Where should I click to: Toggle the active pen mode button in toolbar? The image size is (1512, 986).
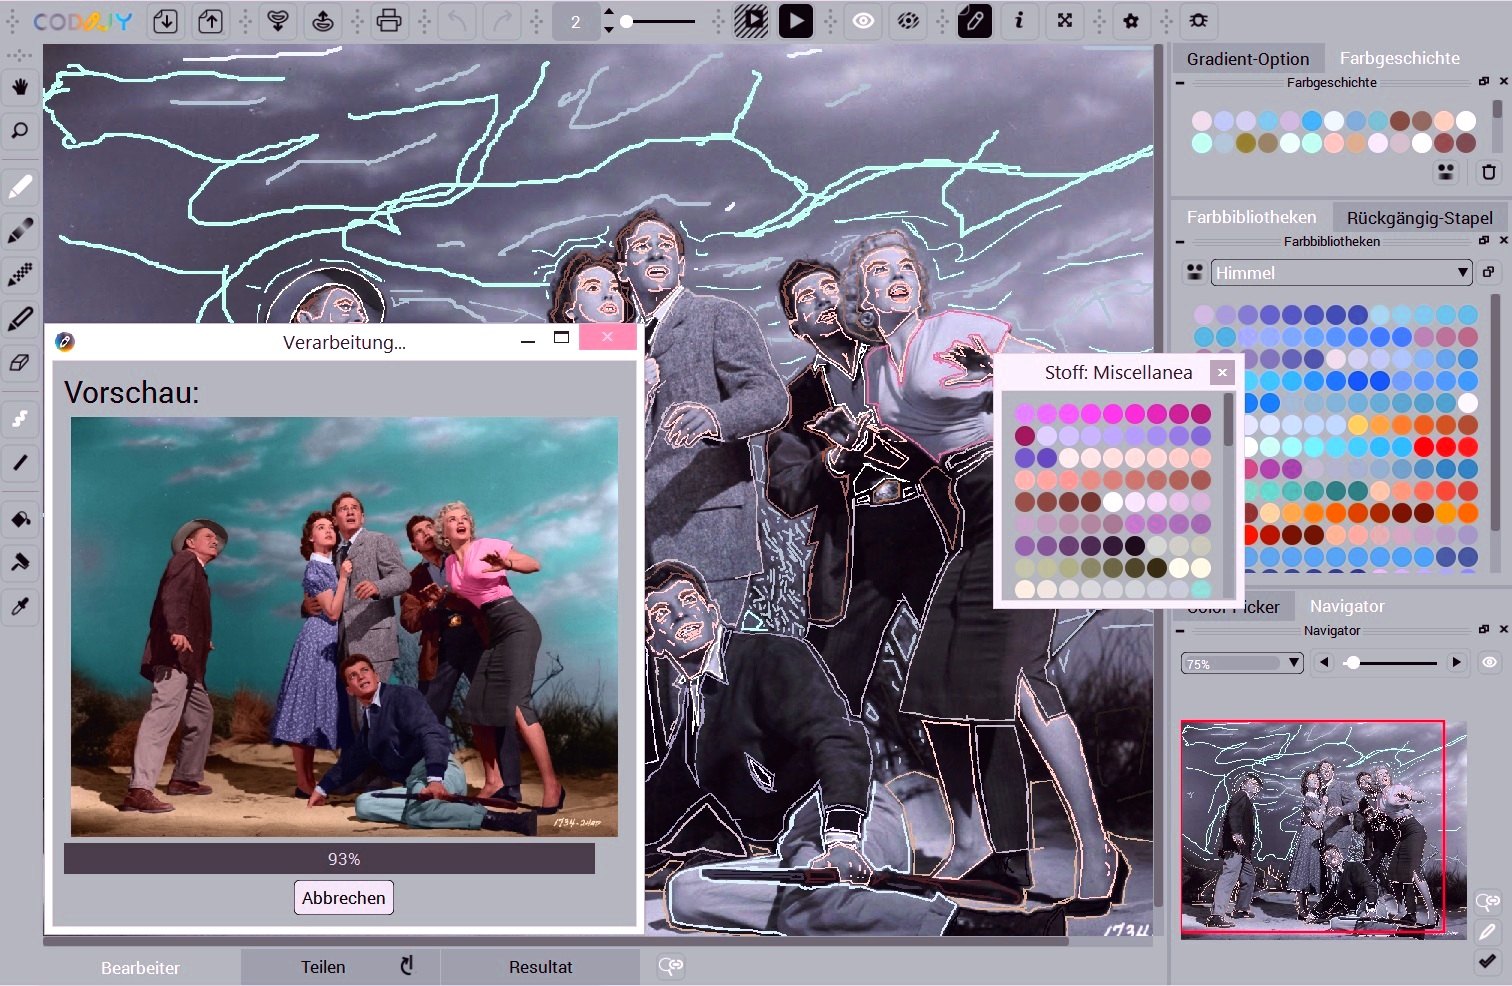974,21
